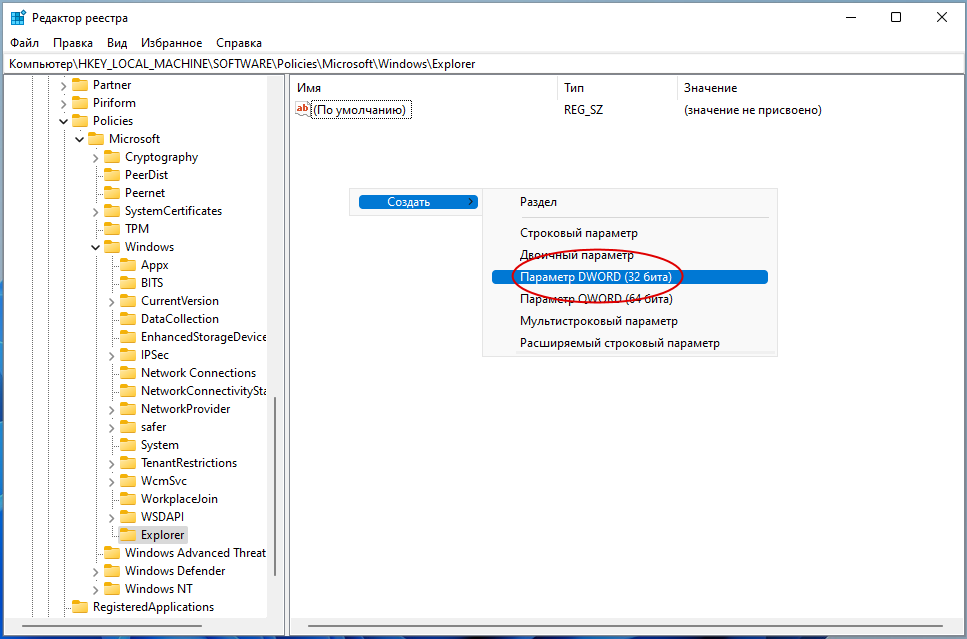Click the DataCollection folder icon
The image size is (967, 639).
pos(128,318)
